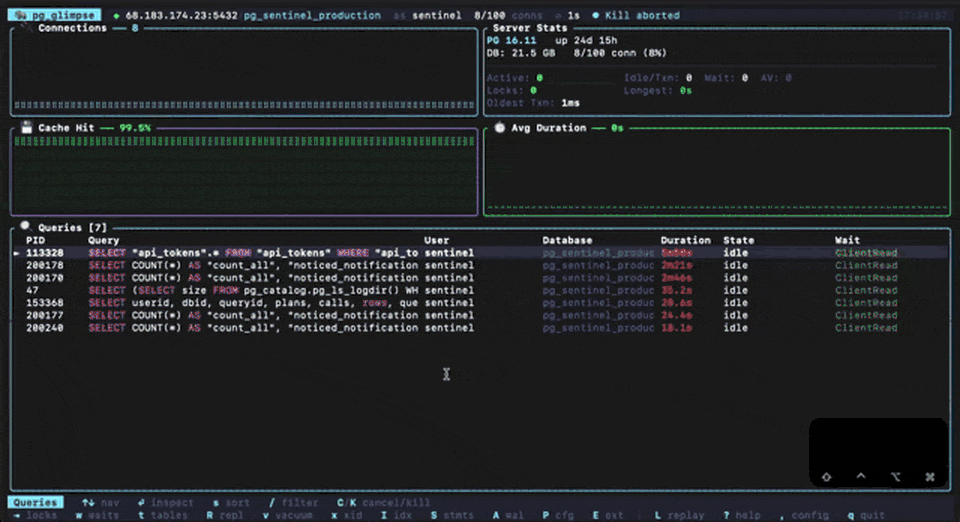Viewport: 960px width, 522px height.
Task: Click the arrow key hint for locks
Action: tap(17, 515)
